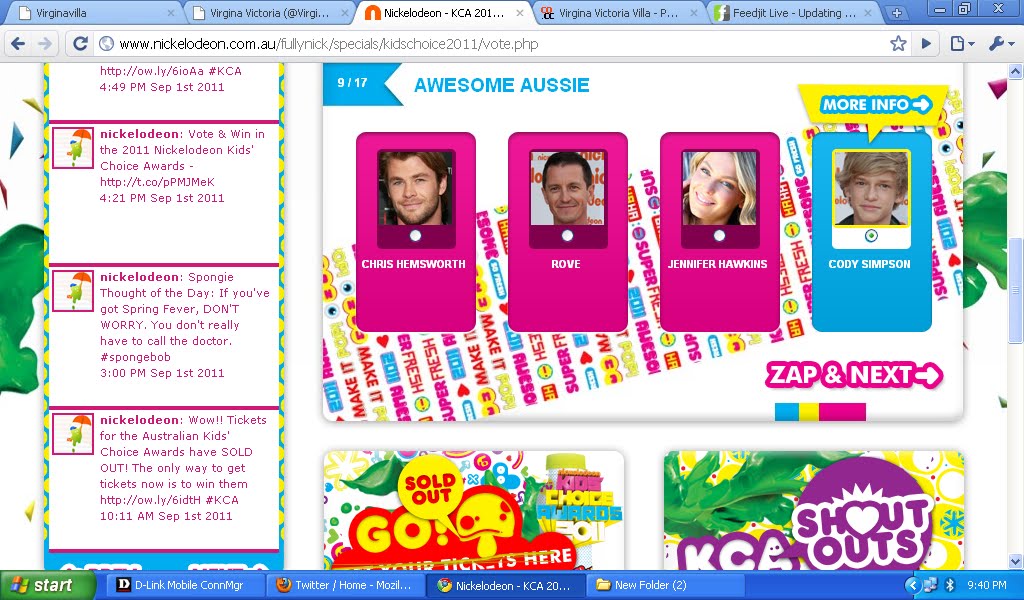
Task: Click the AWESOME AUSSIE category heading
Action: pyautogui.click(x=502, y=85)
